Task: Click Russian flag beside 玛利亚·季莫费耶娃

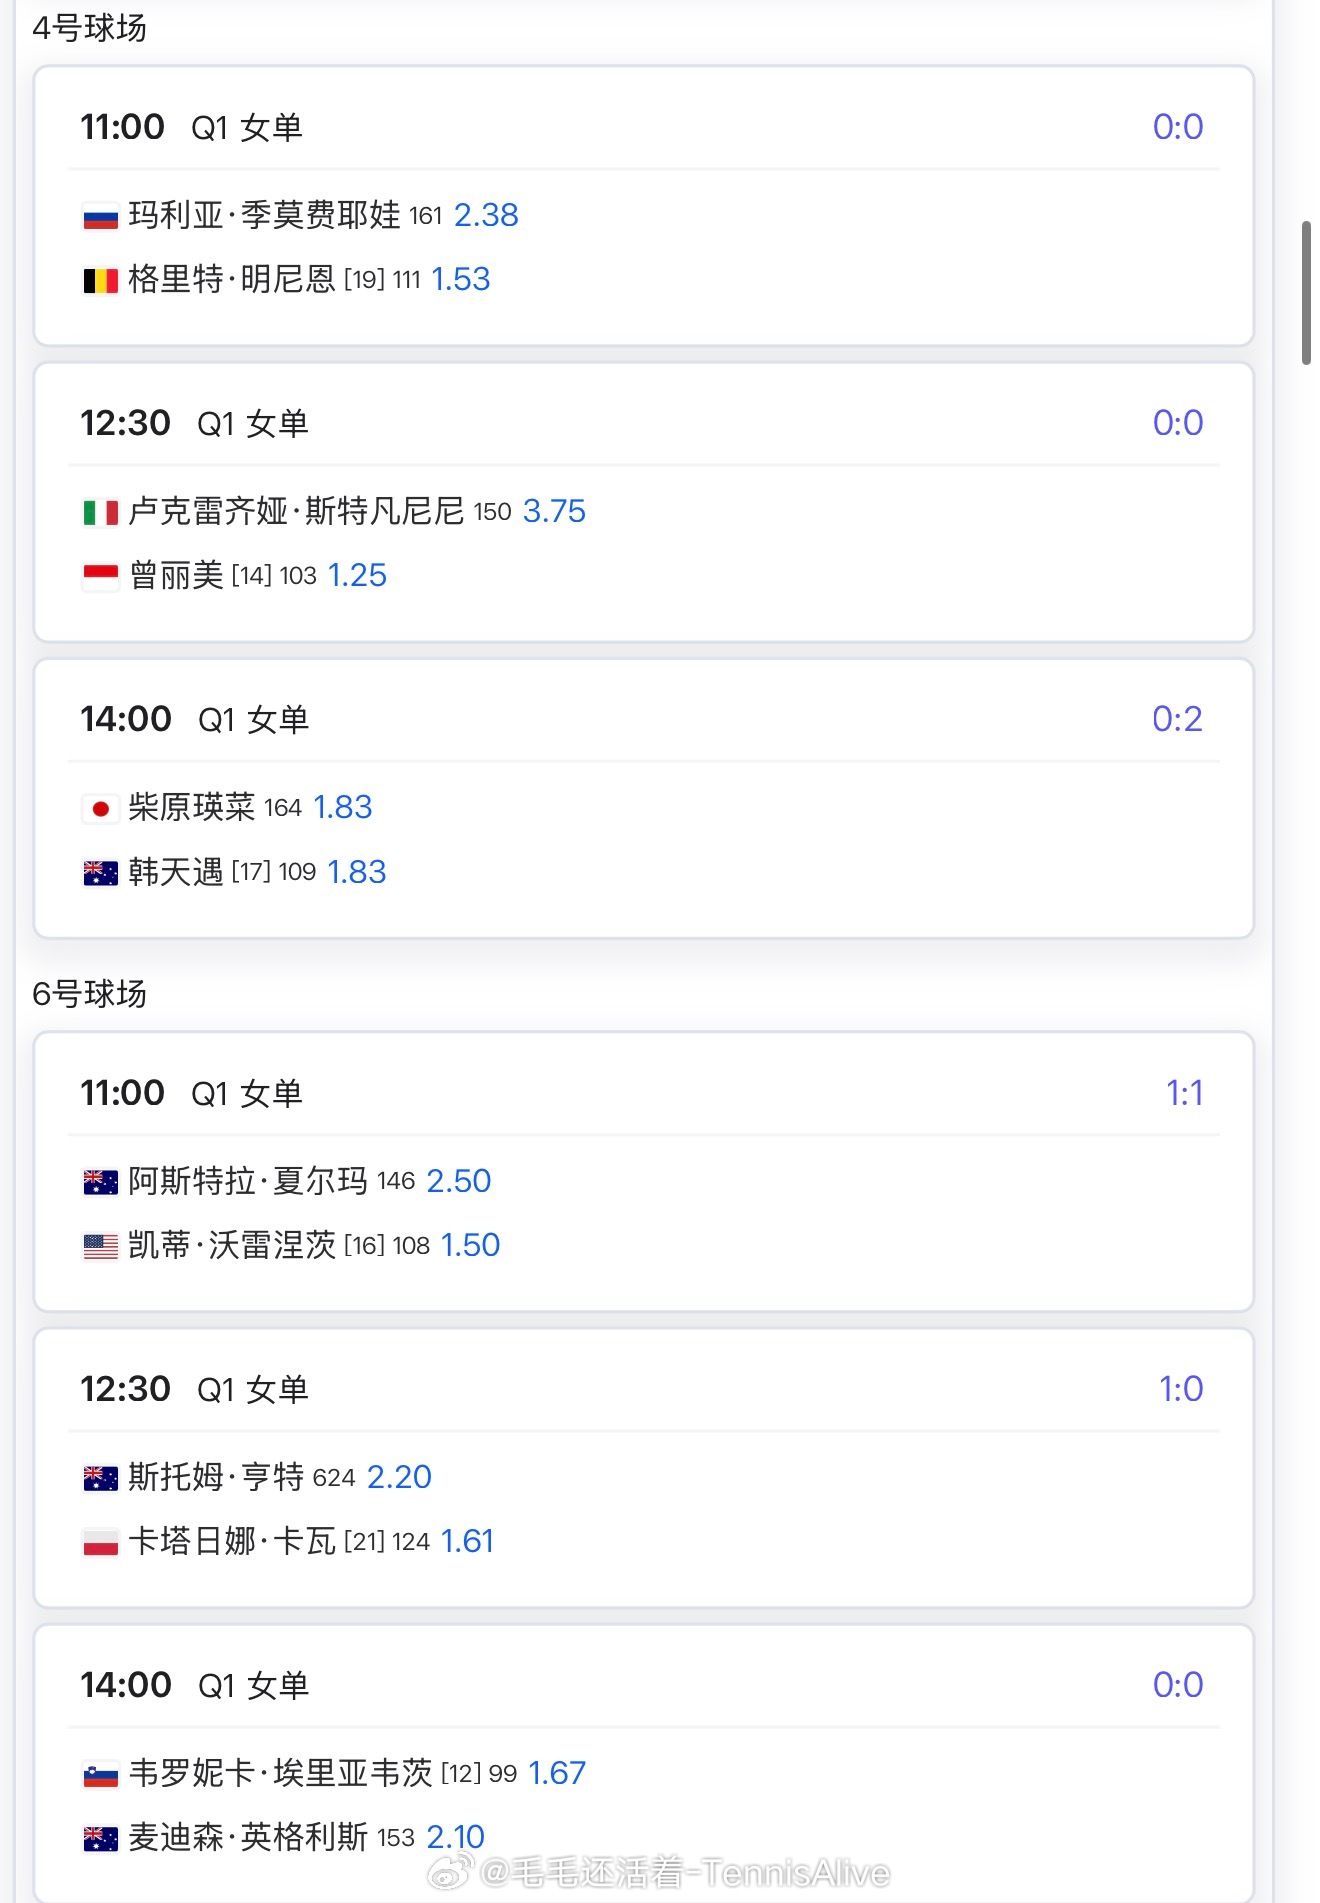Action: click(100, 216)
